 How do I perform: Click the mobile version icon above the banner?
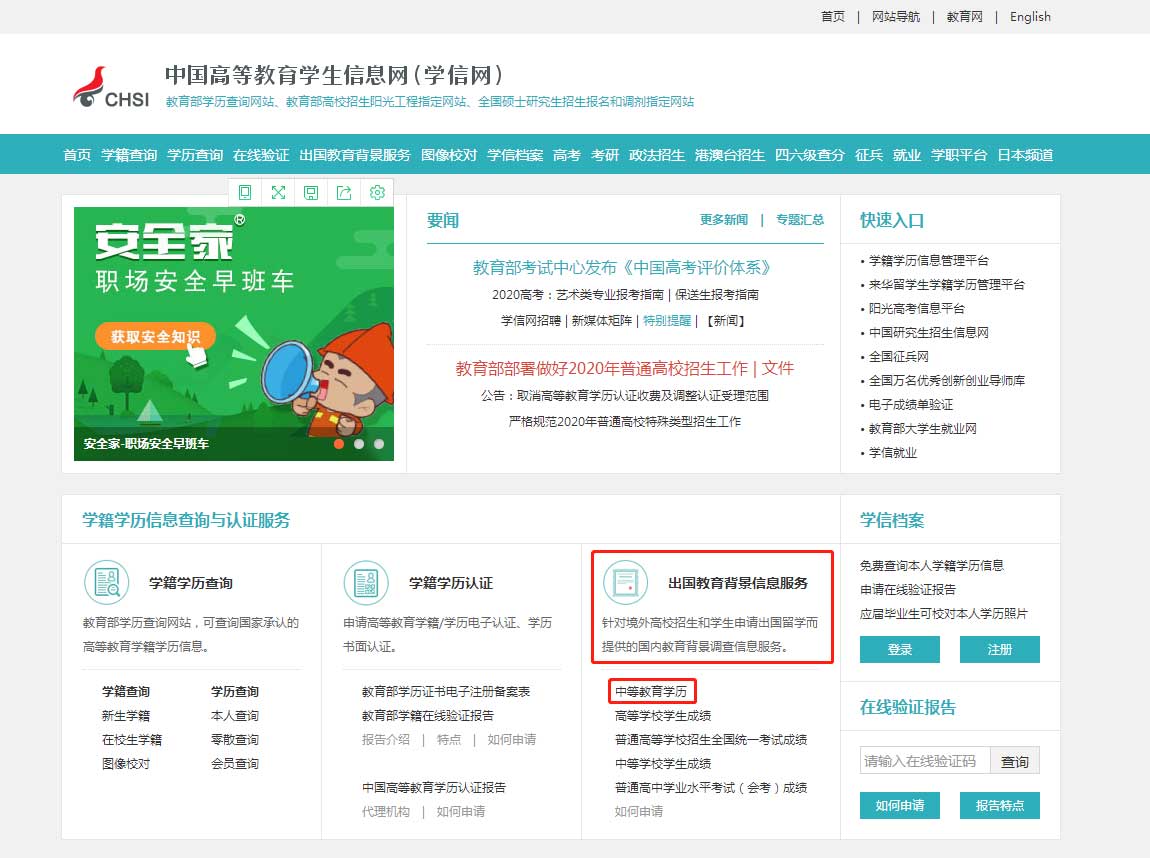tap(244, 192)
